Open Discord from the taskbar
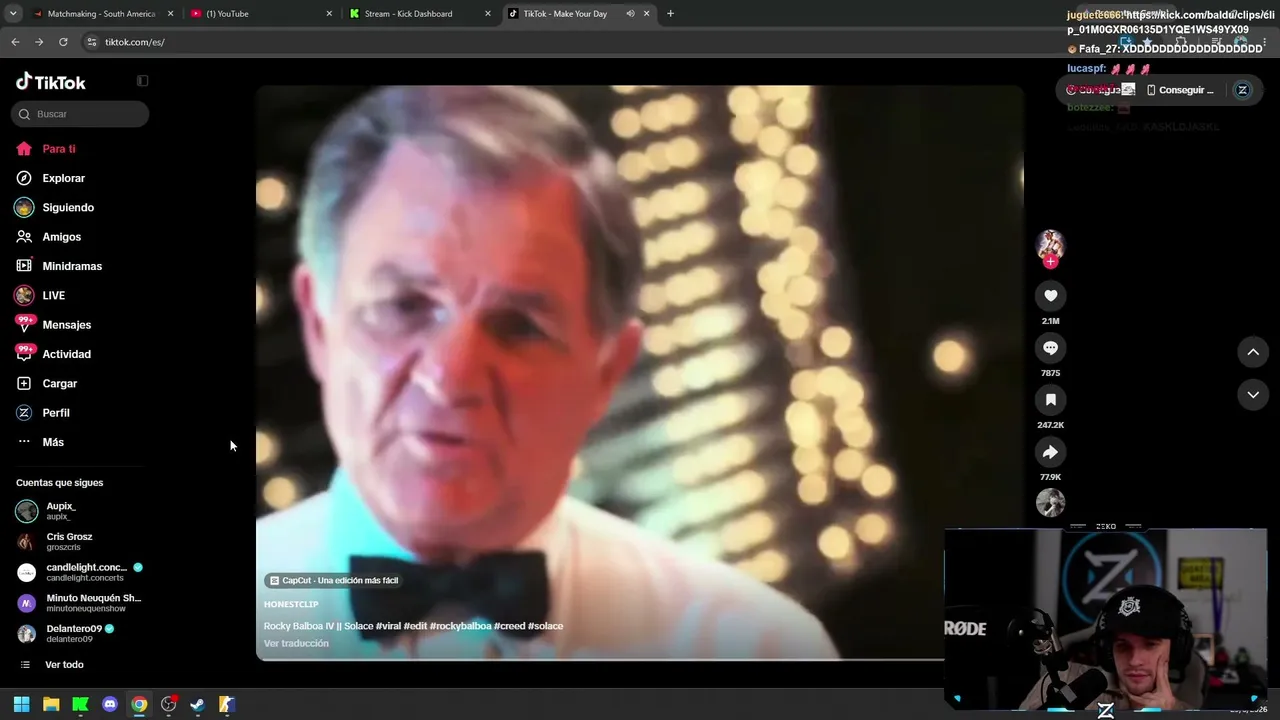This screenshot has height=720, width=1280. [x=110, y=704]
